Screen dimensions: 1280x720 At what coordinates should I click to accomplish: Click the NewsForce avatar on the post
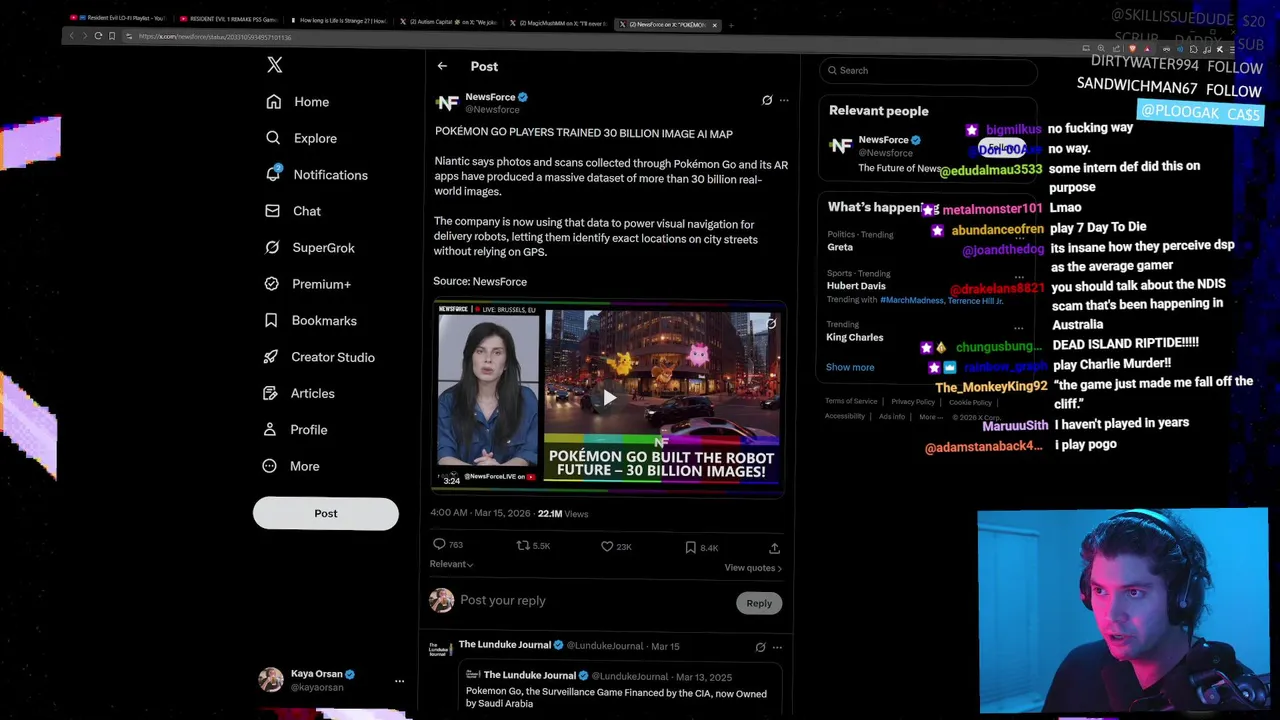click(x=447, y=103)
